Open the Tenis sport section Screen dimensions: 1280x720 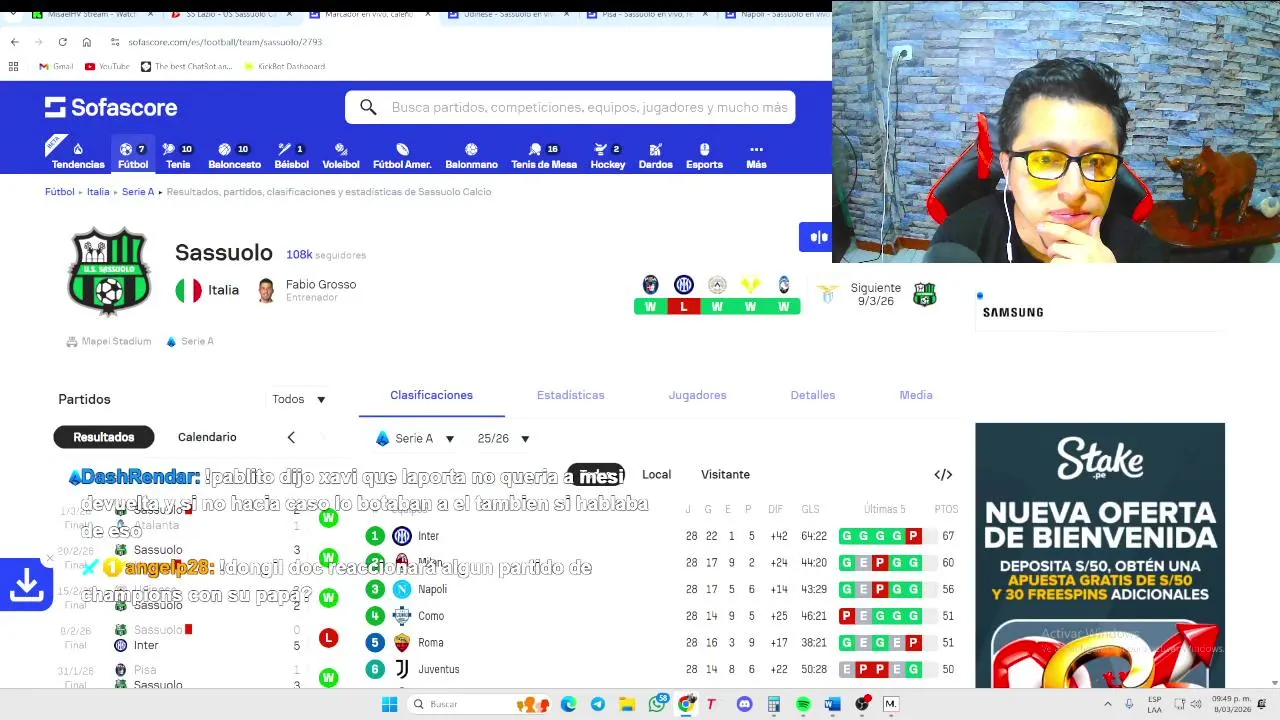click(x=178, y=155)
